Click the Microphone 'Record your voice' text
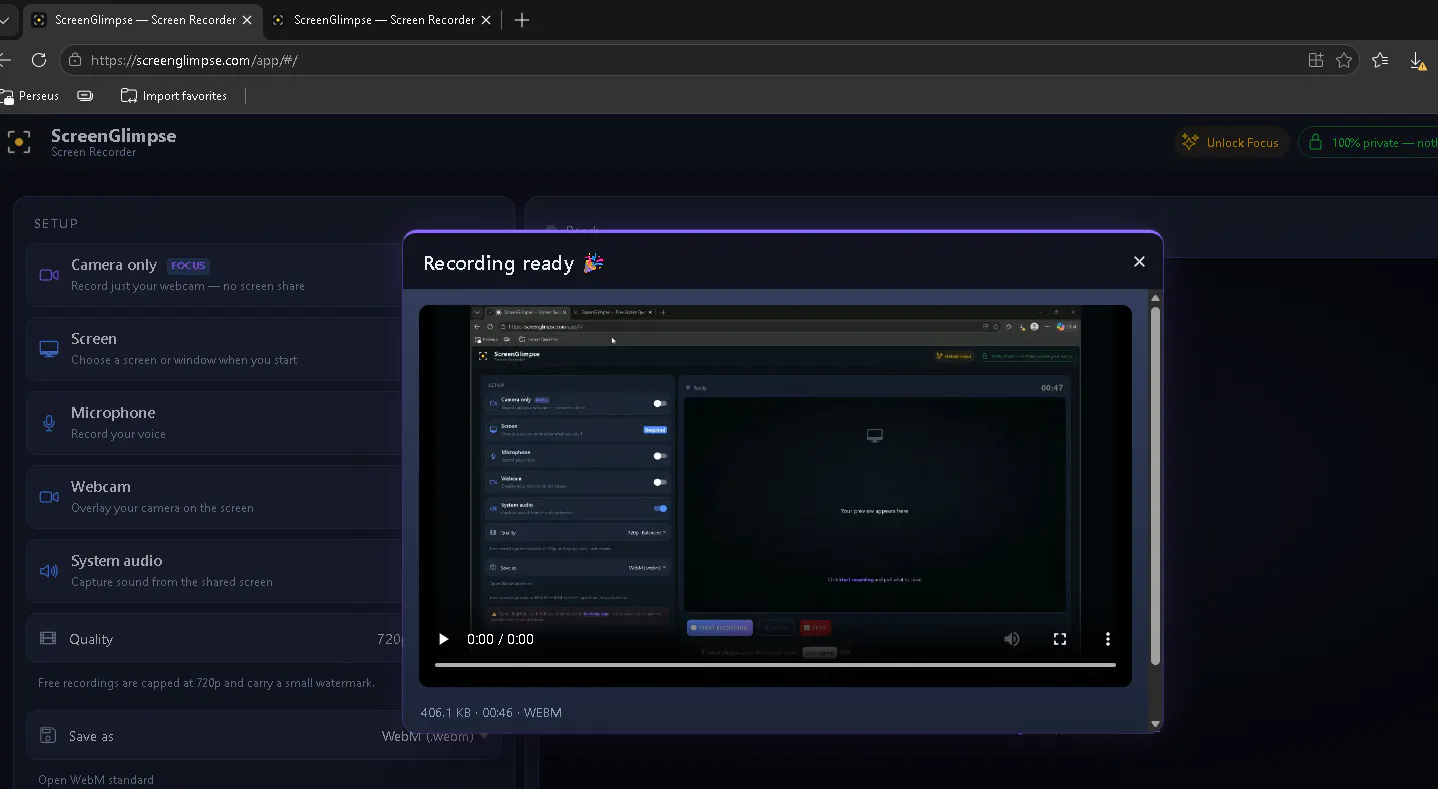1438x789 pixels. 118,434
